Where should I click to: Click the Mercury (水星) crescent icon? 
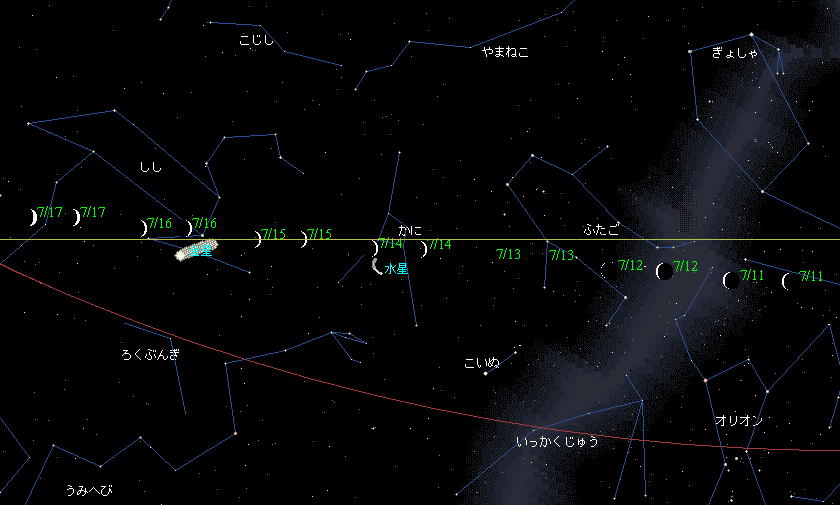(x=376, y=266)
